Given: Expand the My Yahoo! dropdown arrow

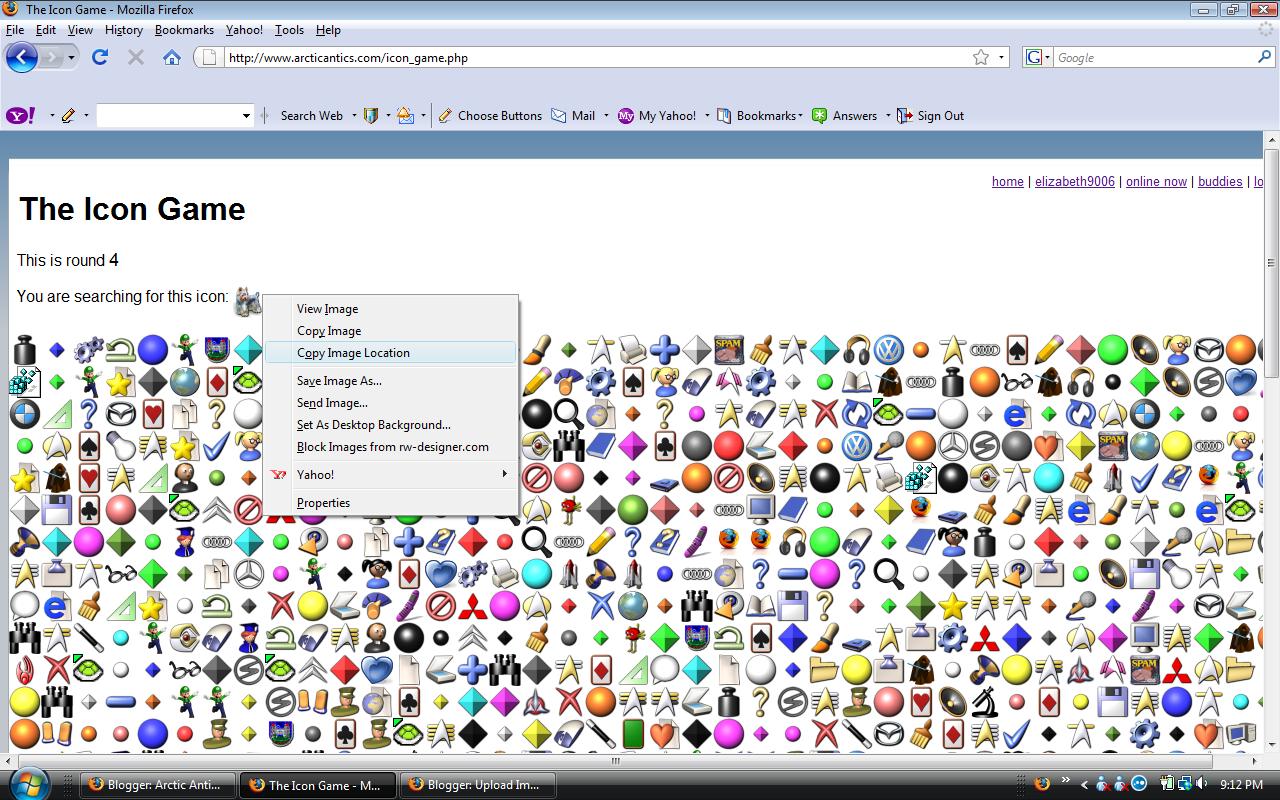Looking at the screenshot, I should point(707,116).
